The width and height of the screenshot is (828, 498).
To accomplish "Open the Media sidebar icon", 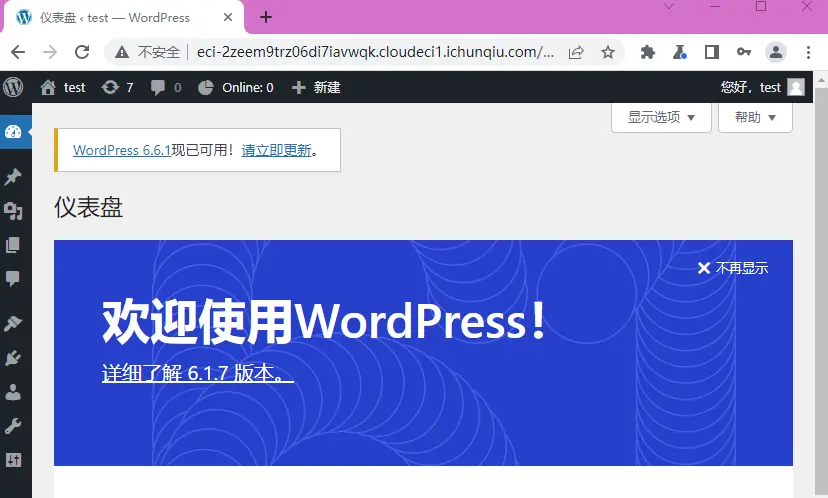I will (13, 211).
